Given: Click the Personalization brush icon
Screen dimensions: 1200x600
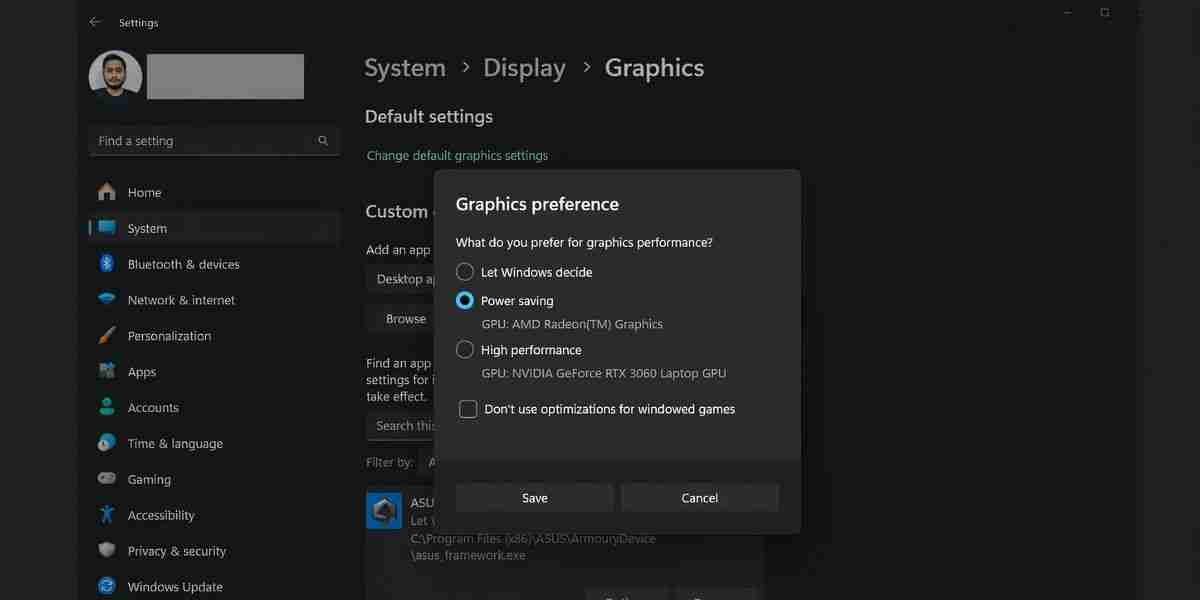Looking at the screenshot, I should (x=107, y=336).
